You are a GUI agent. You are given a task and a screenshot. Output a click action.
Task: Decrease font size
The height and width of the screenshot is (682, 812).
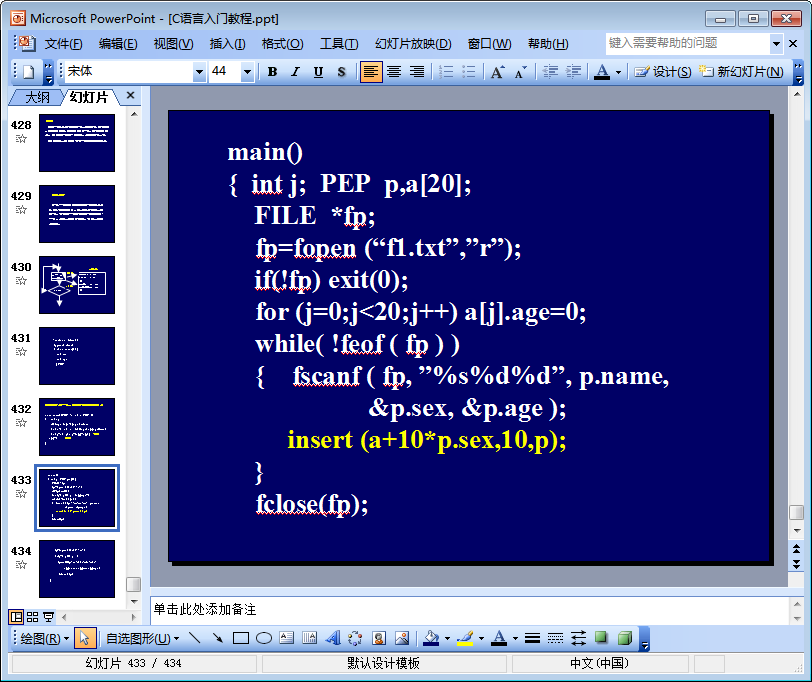click(520, 72)
